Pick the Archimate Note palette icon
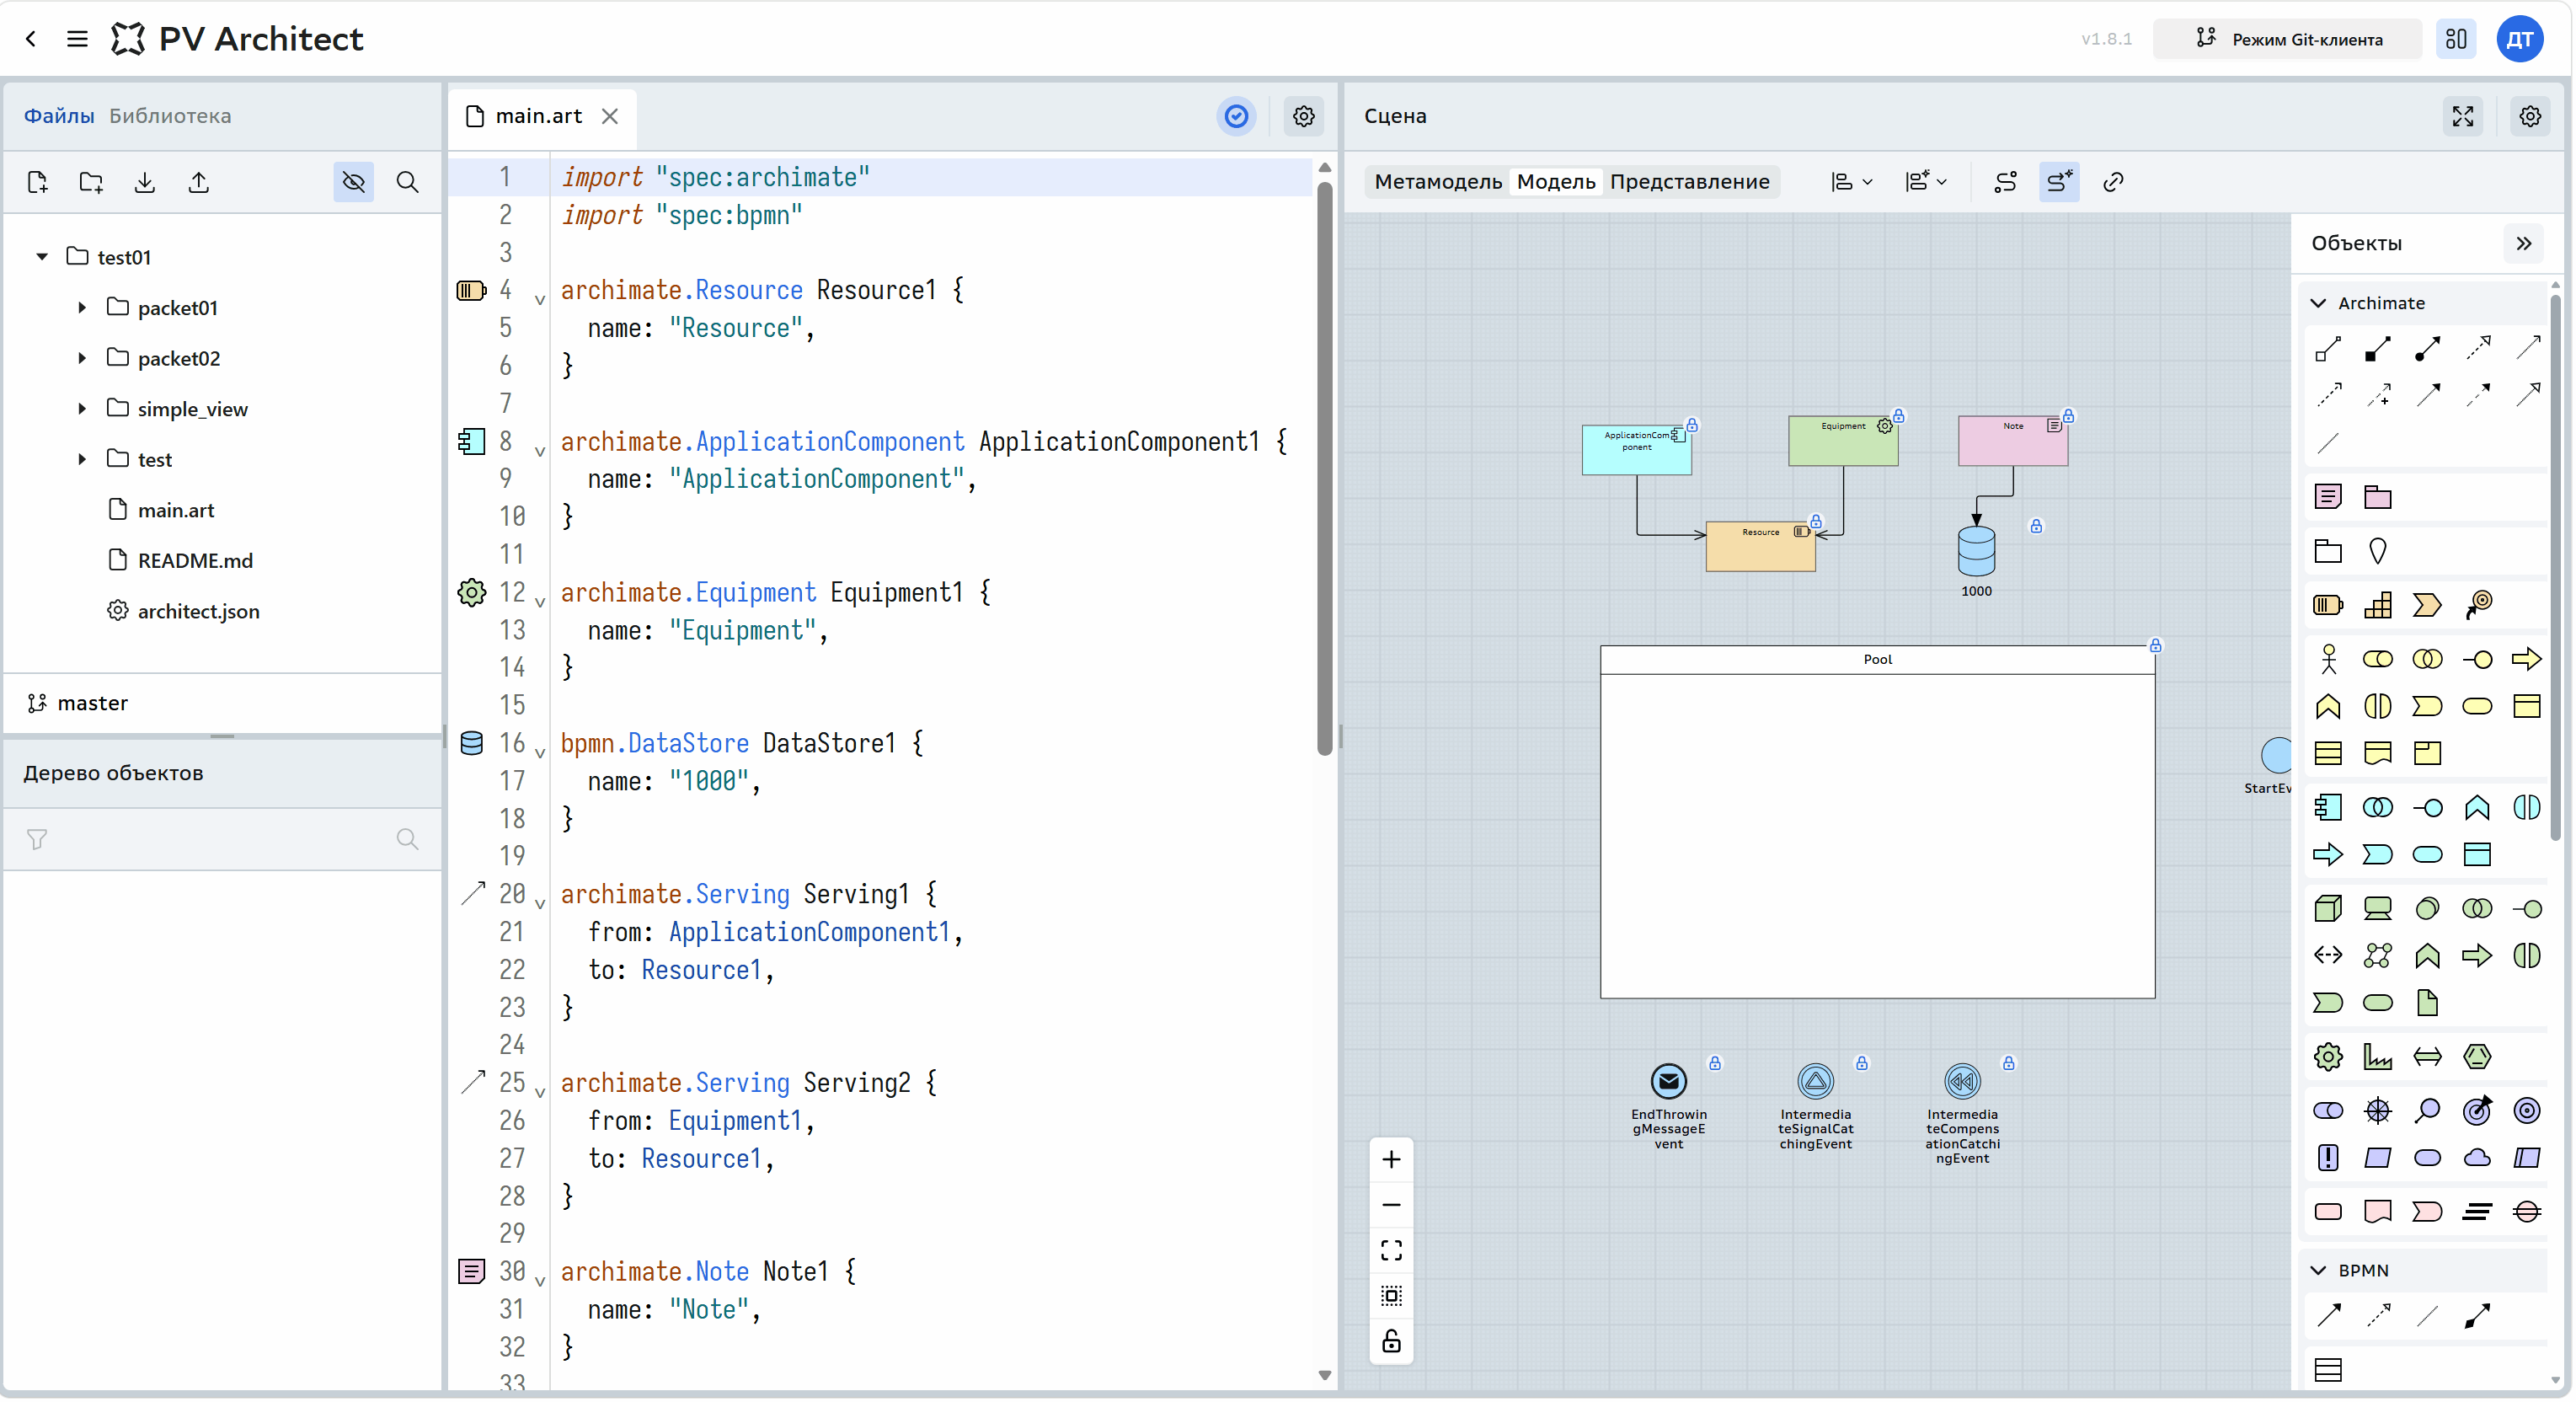 [x=2327, y=497]
